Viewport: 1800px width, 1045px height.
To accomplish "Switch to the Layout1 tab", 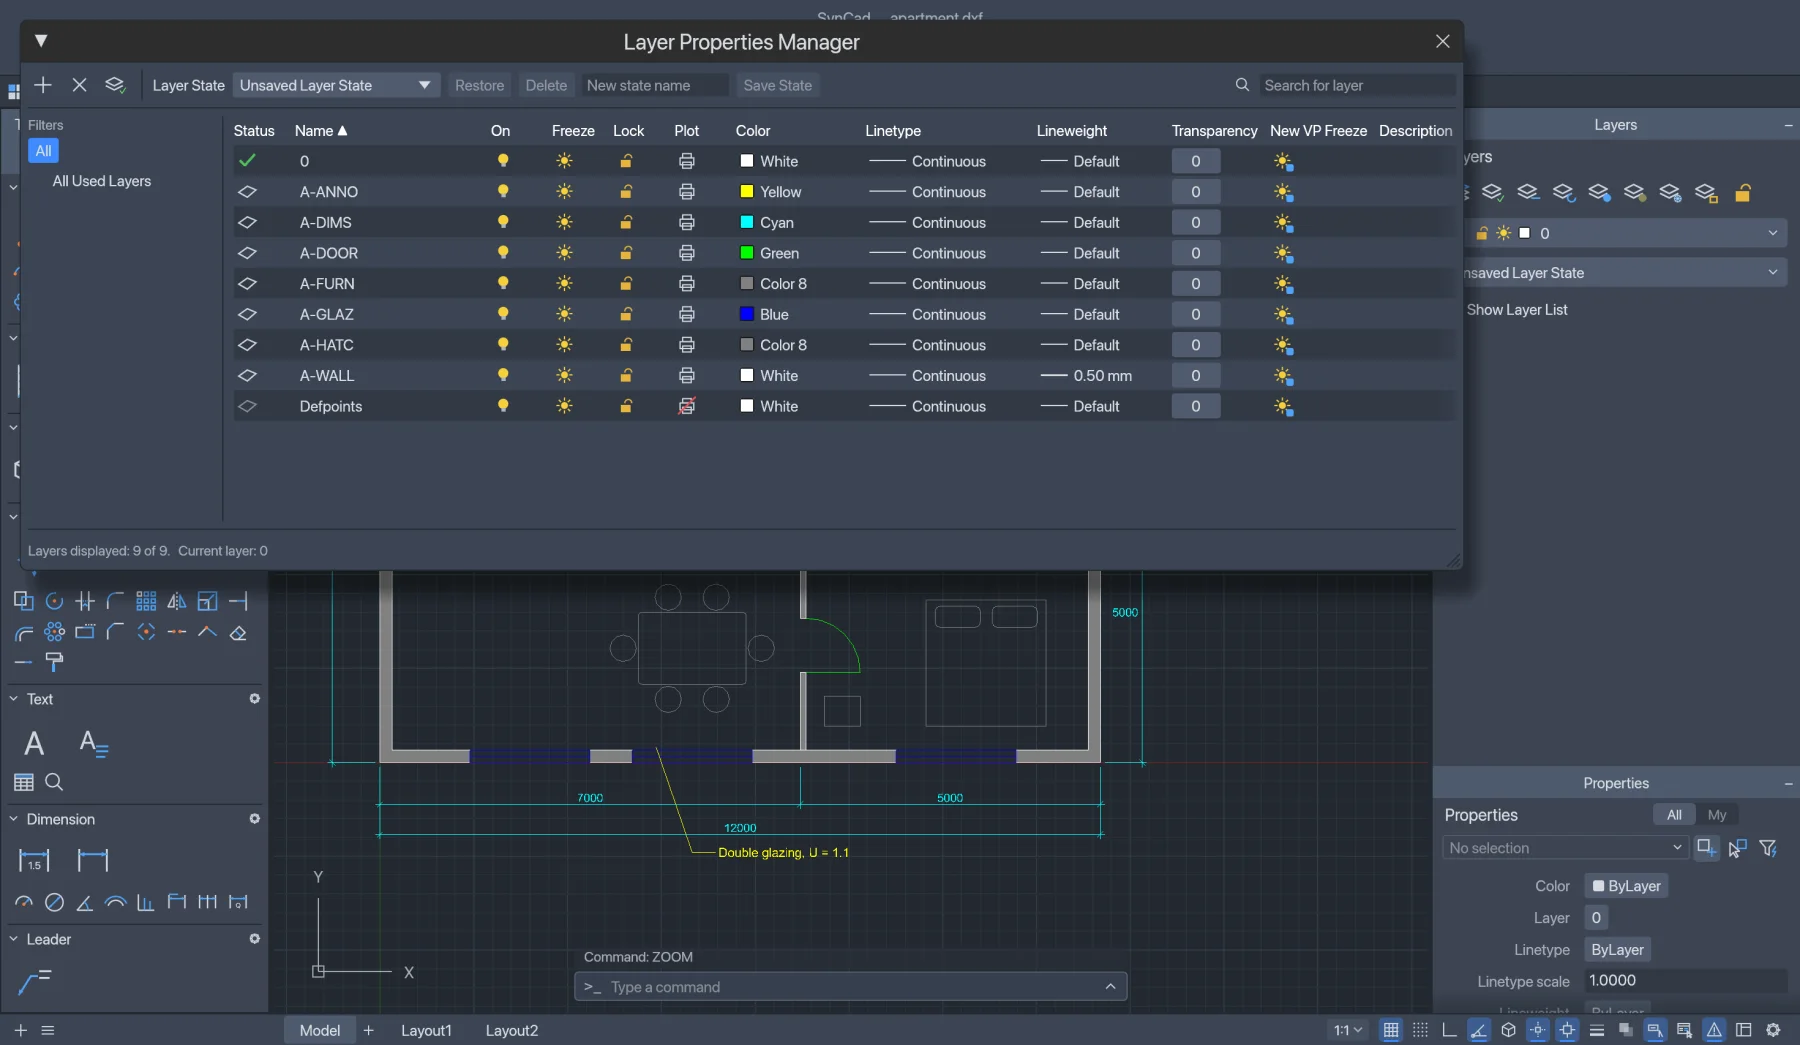I will [x=426, y=1030].
